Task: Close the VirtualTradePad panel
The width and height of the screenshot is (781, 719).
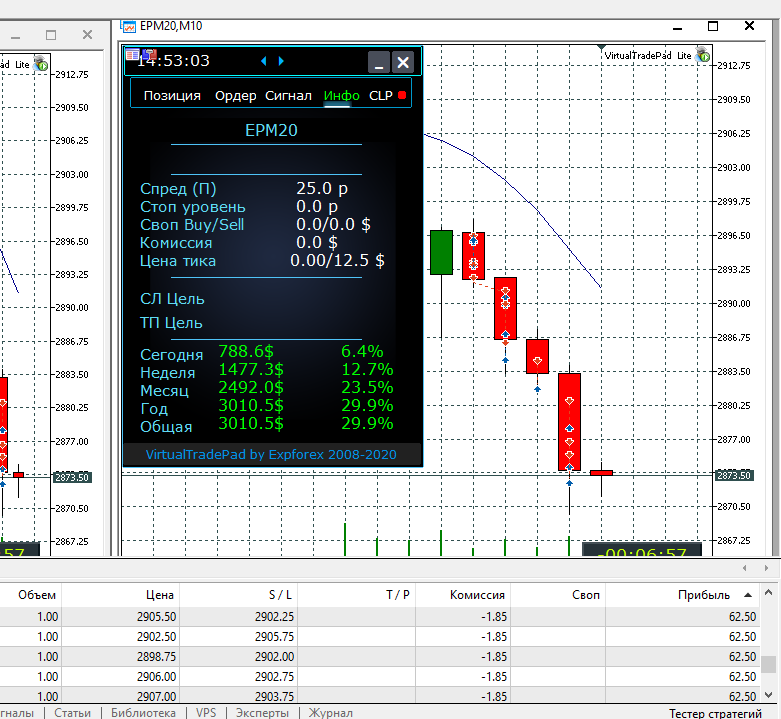Action: click(402, 62)
